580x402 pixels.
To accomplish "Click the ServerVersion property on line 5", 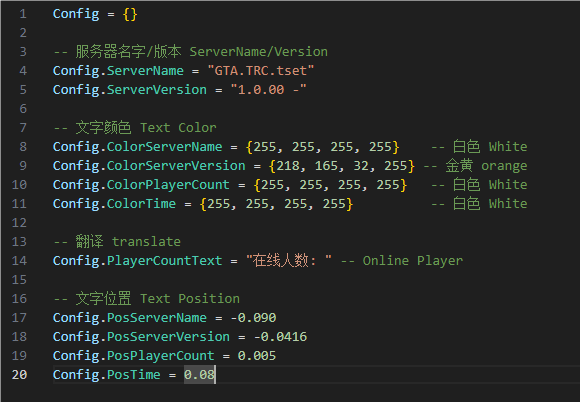I will coord(157,89).
